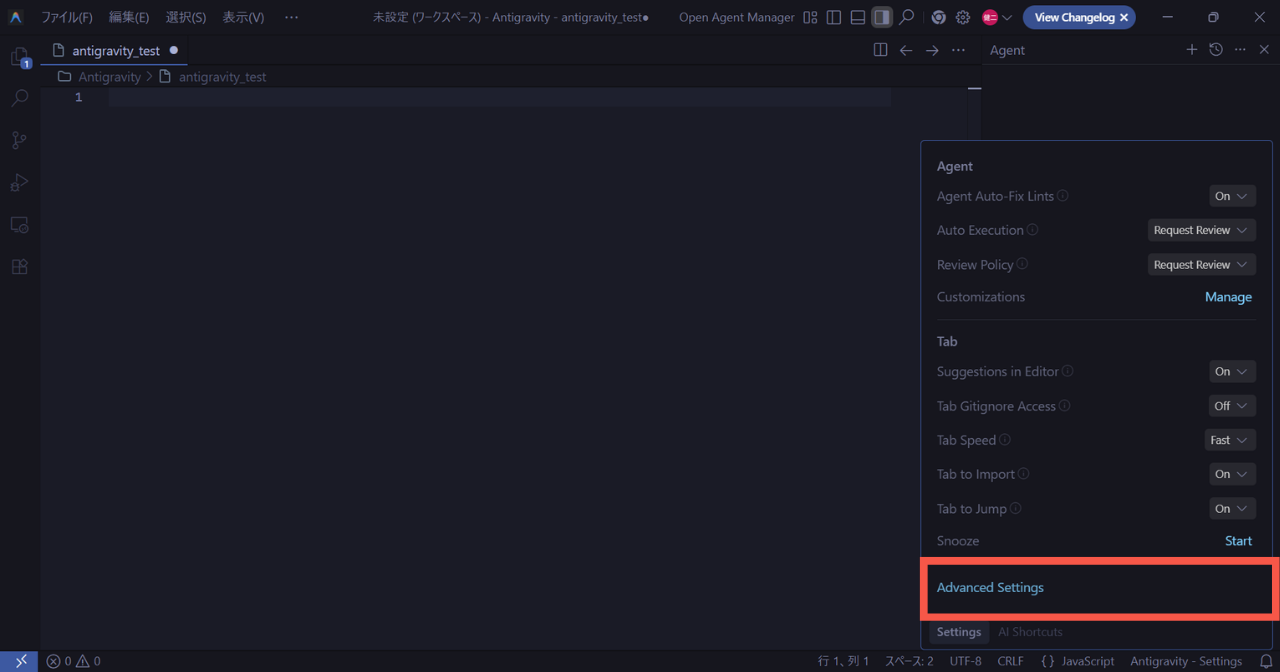
Task: Toggle Tab Gitignore Access setting
Action: tap(1232, 406)
